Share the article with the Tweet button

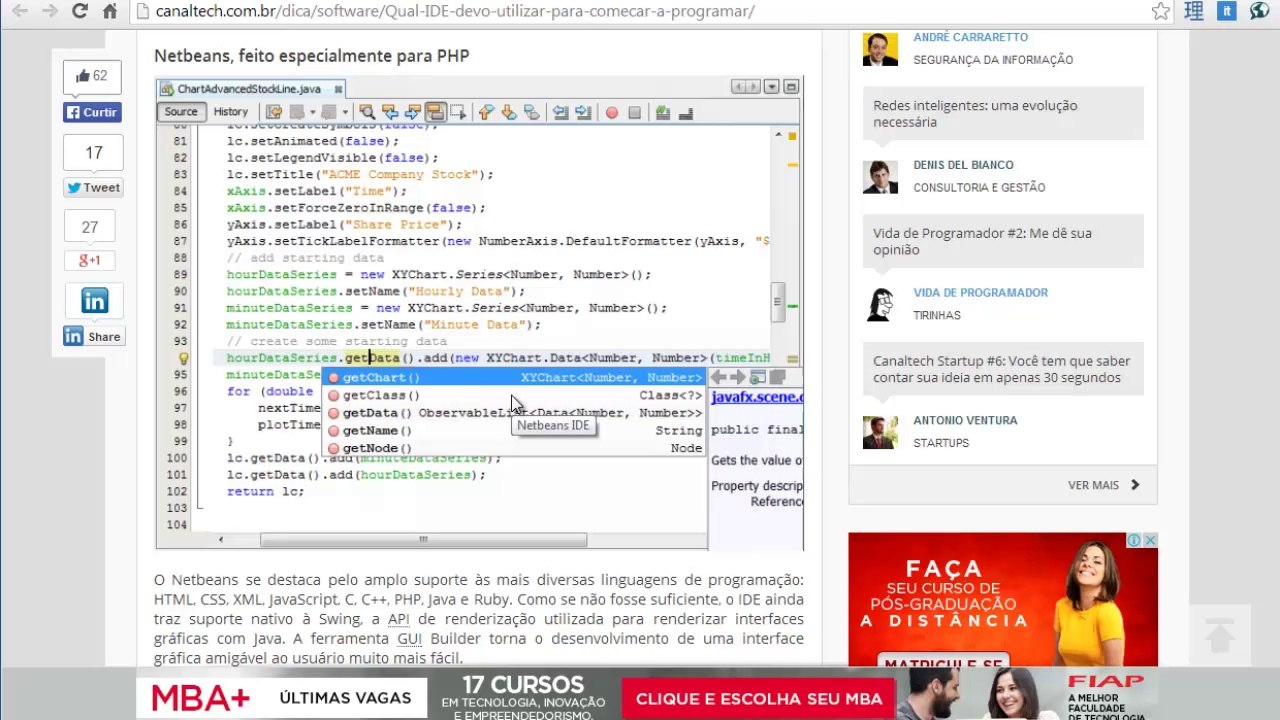click(92, 187)
